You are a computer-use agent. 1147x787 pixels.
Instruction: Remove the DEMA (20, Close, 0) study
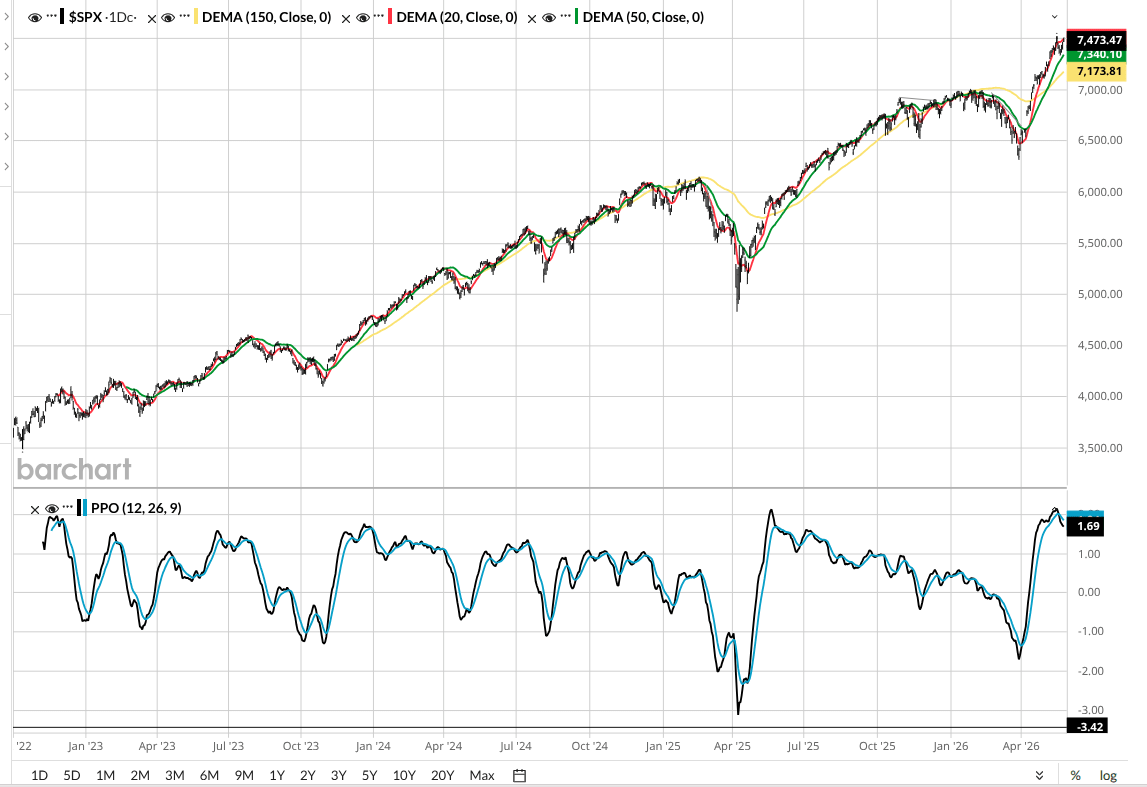(x=346, y=18)
